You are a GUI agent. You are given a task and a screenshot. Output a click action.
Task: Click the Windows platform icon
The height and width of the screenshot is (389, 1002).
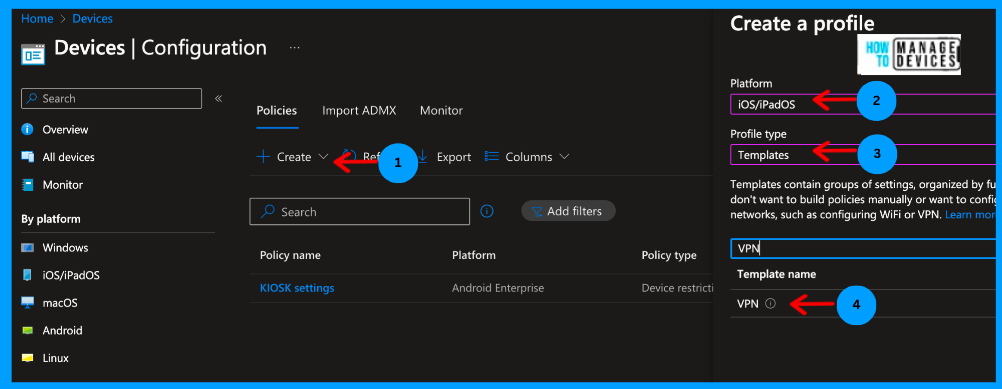[x=27, y=248]
